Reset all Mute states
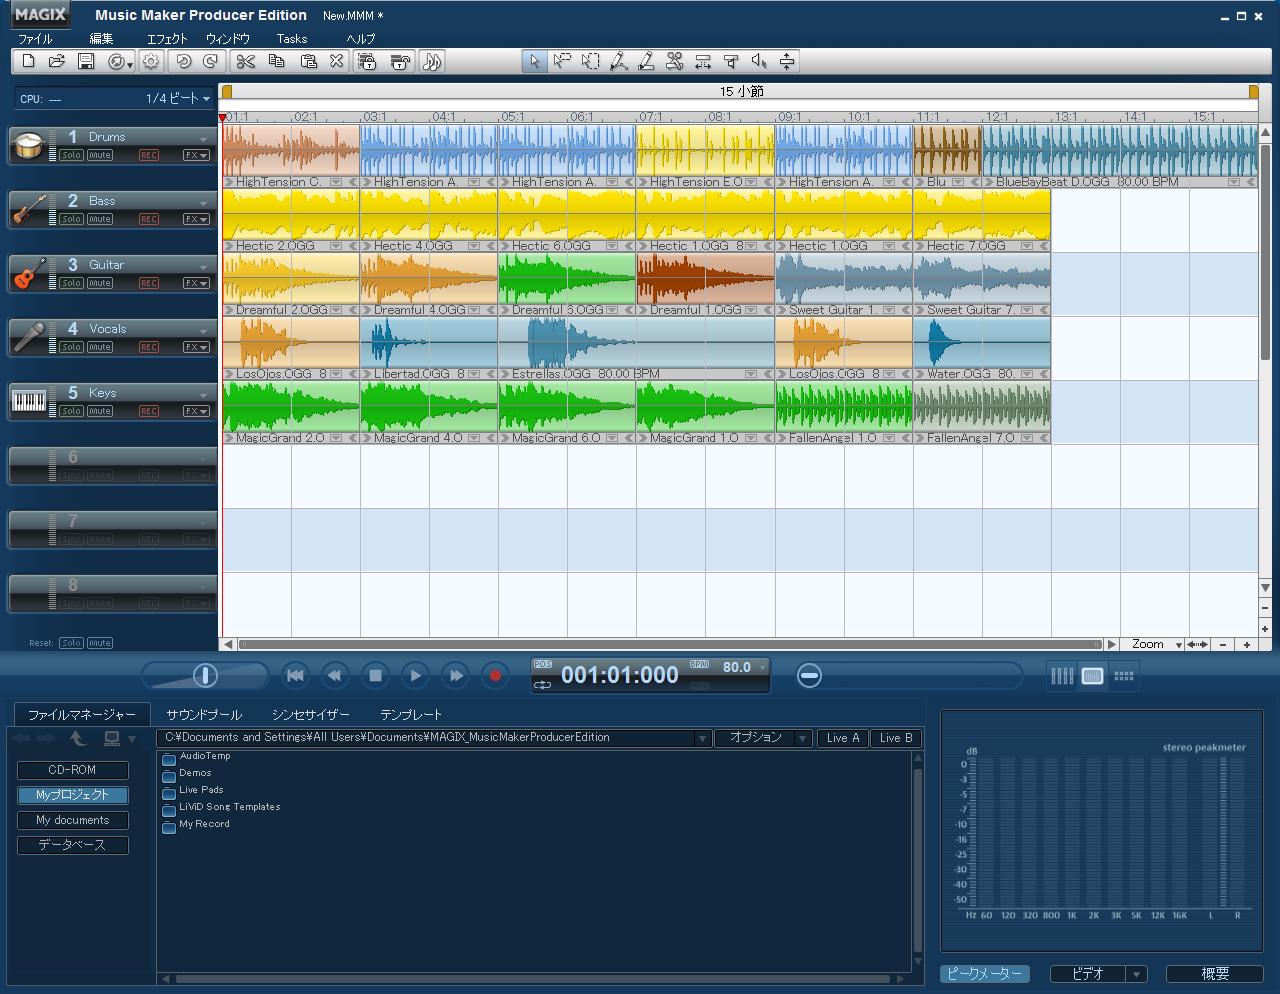The image size is (1280, 994). 100,643
